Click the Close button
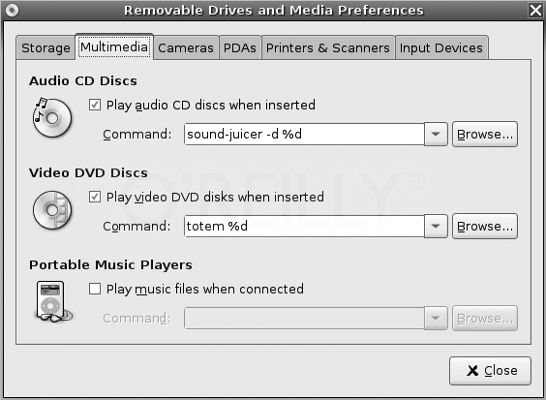This screenshot has width=546, height=400. 490,370
